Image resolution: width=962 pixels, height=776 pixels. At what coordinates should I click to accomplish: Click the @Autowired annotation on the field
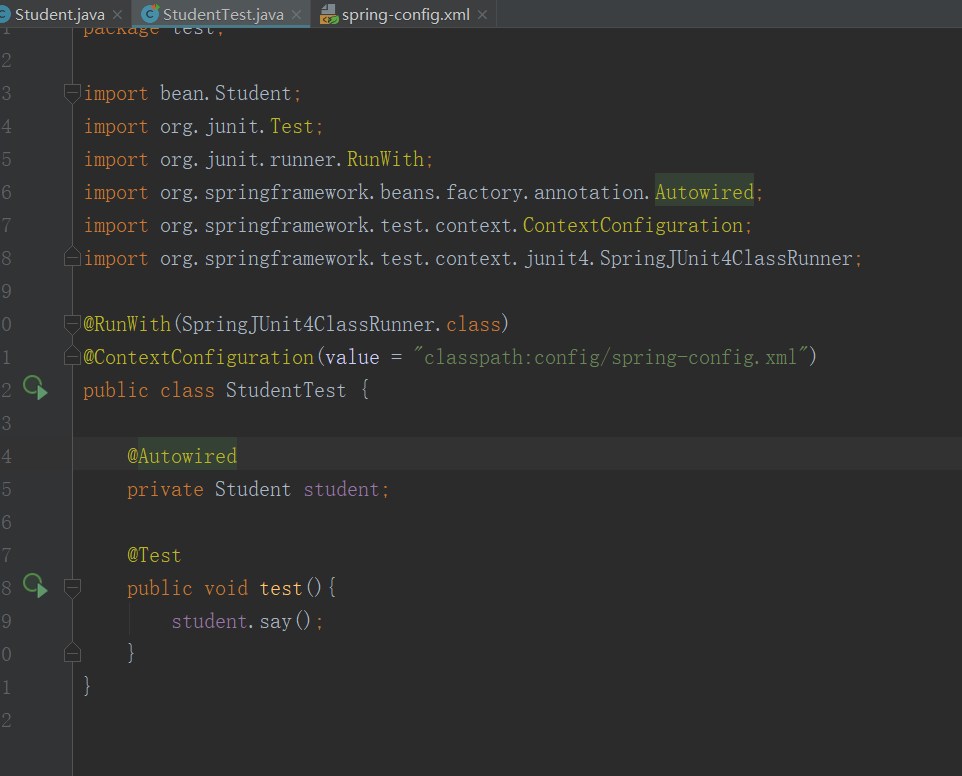[182, 456]
